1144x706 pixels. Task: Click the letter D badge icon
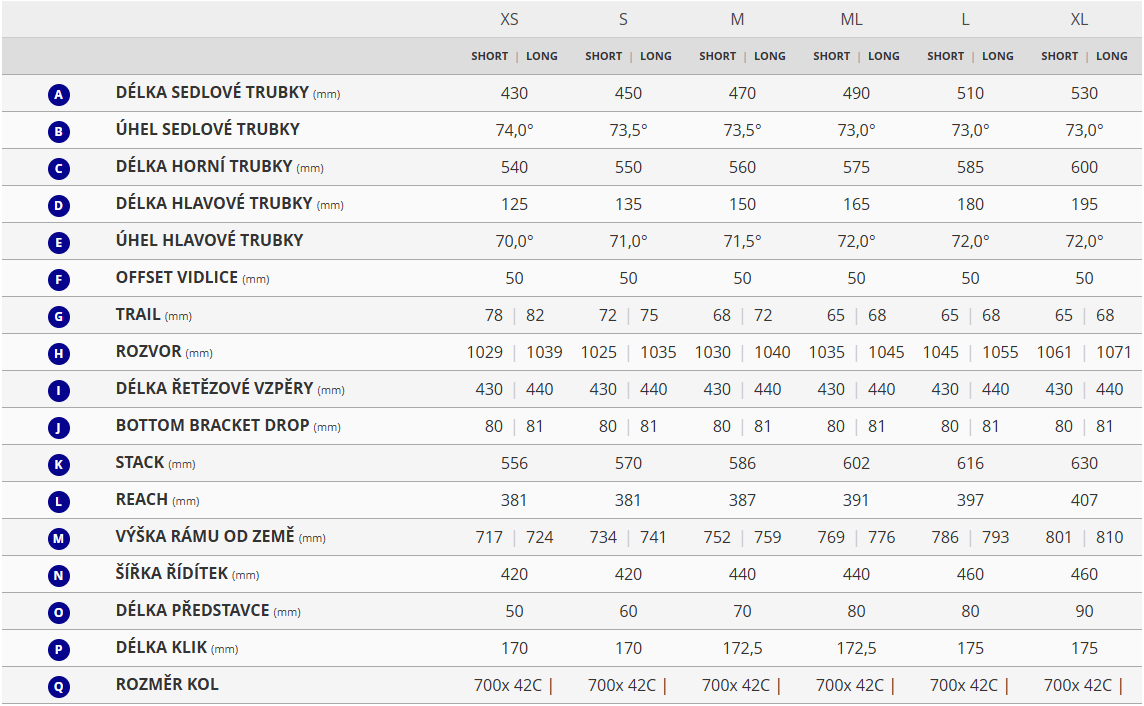coord(59,206)
